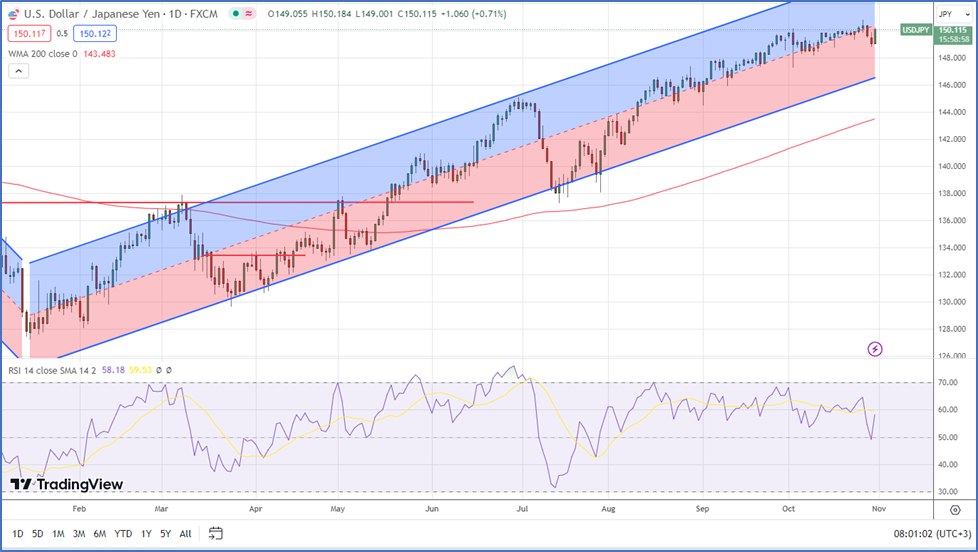Image resolution: width=978 pixels, height=552 pixels.
Task: Open chart settings gear icon
Action: 955,510
